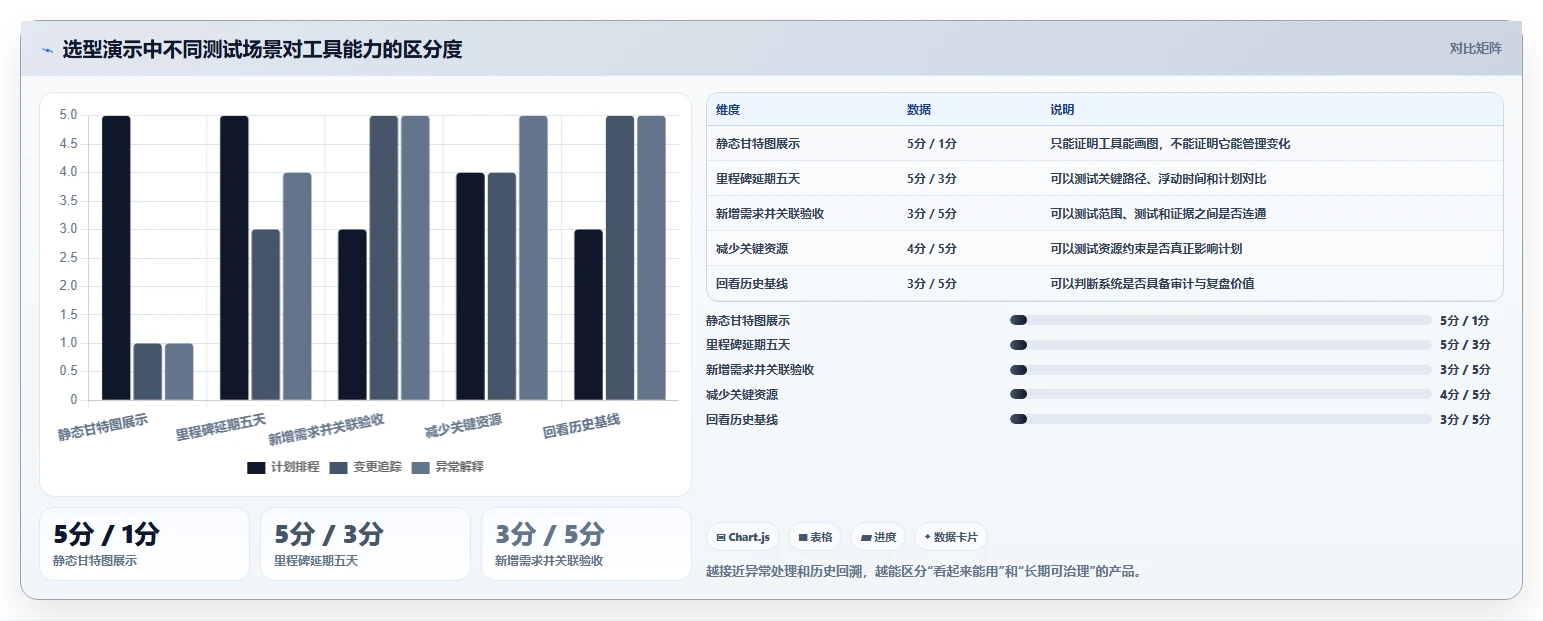Toggle the 异常解释 legend entry
The image size is (1543, 621).
coord(447,467)
